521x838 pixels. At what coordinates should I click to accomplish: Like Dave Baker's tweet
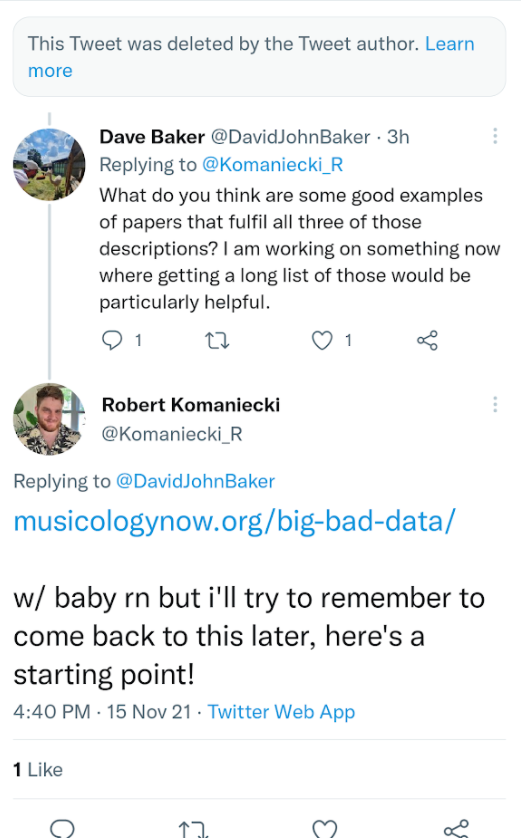click(x=322, y=340)
